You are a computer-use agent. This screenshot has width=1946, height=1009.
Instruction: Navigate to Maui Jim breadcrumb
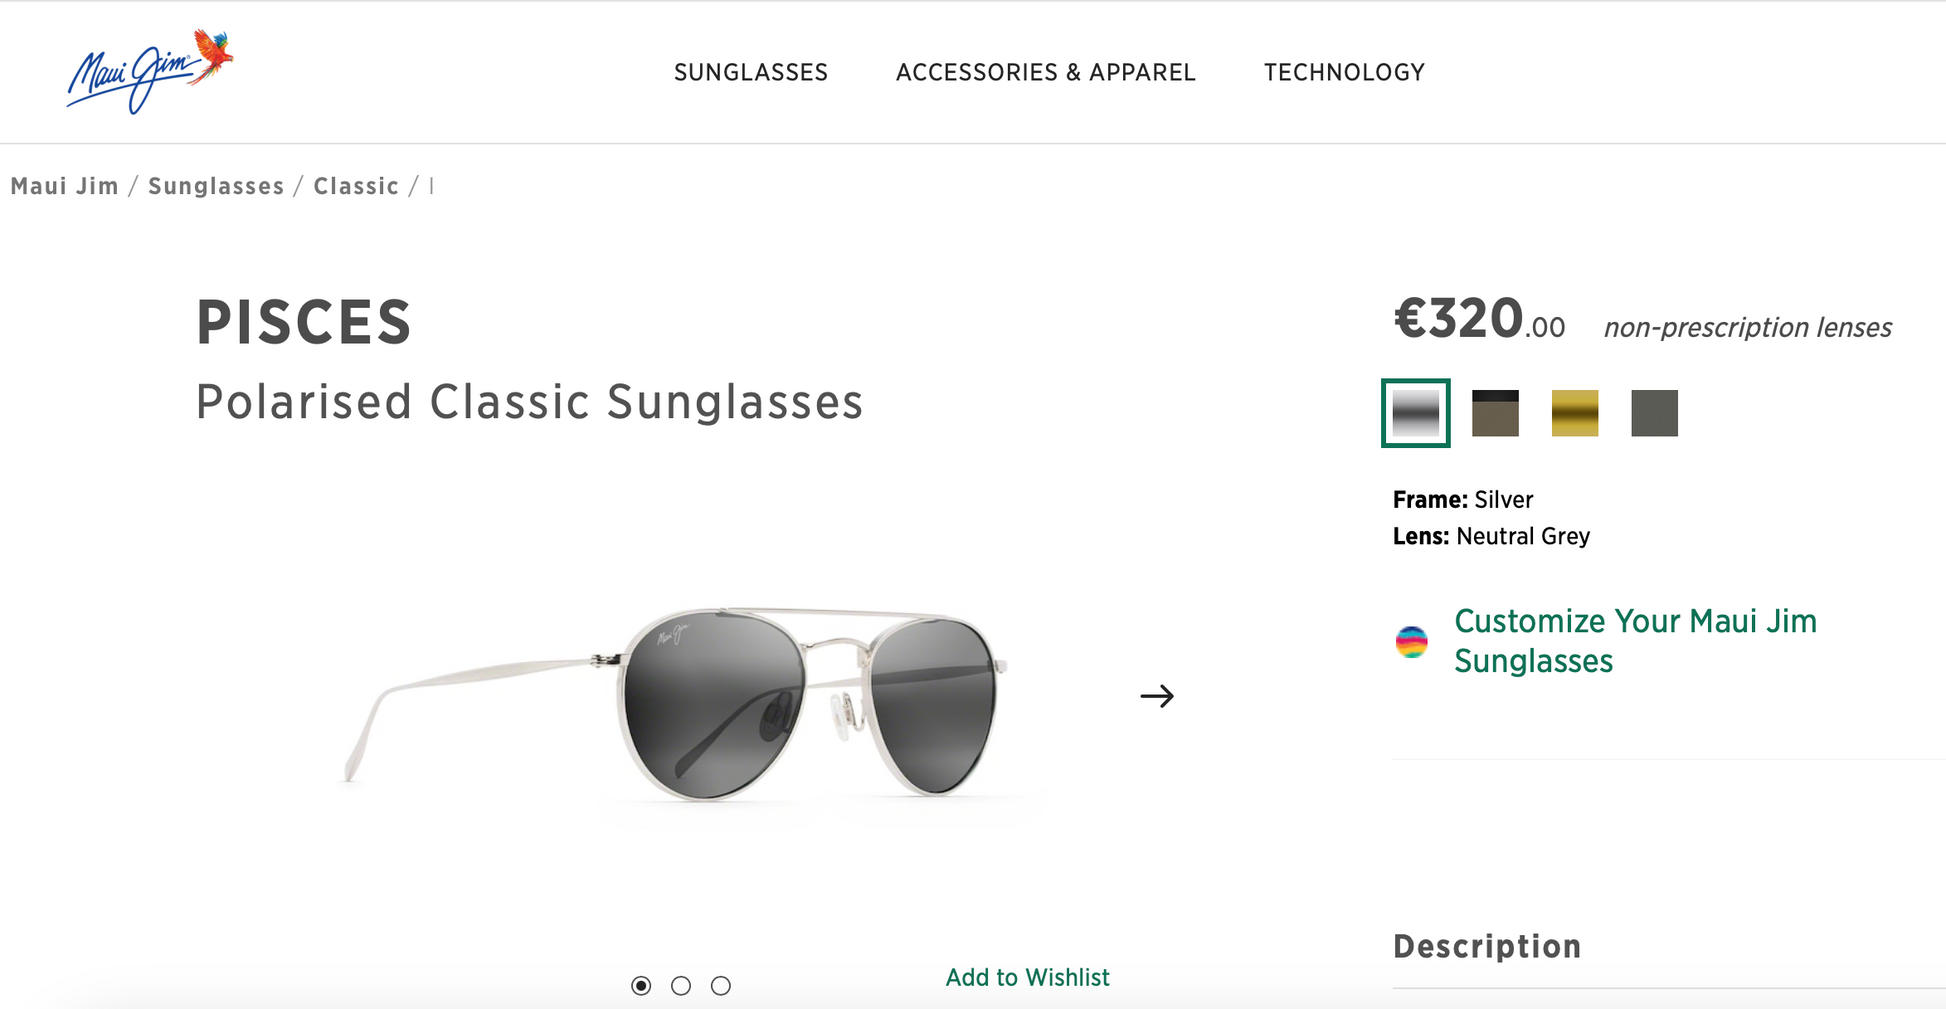[63, 185]
